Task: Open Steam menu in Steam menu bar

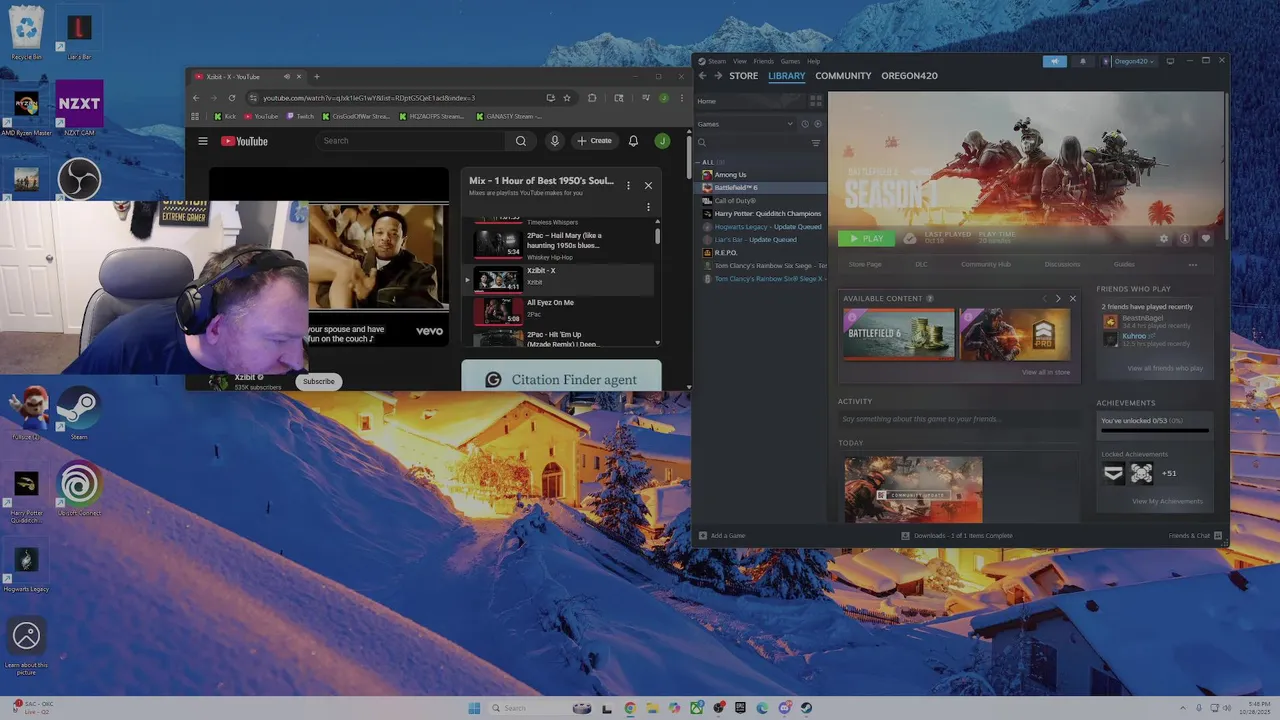Action: tap(716, 61)
